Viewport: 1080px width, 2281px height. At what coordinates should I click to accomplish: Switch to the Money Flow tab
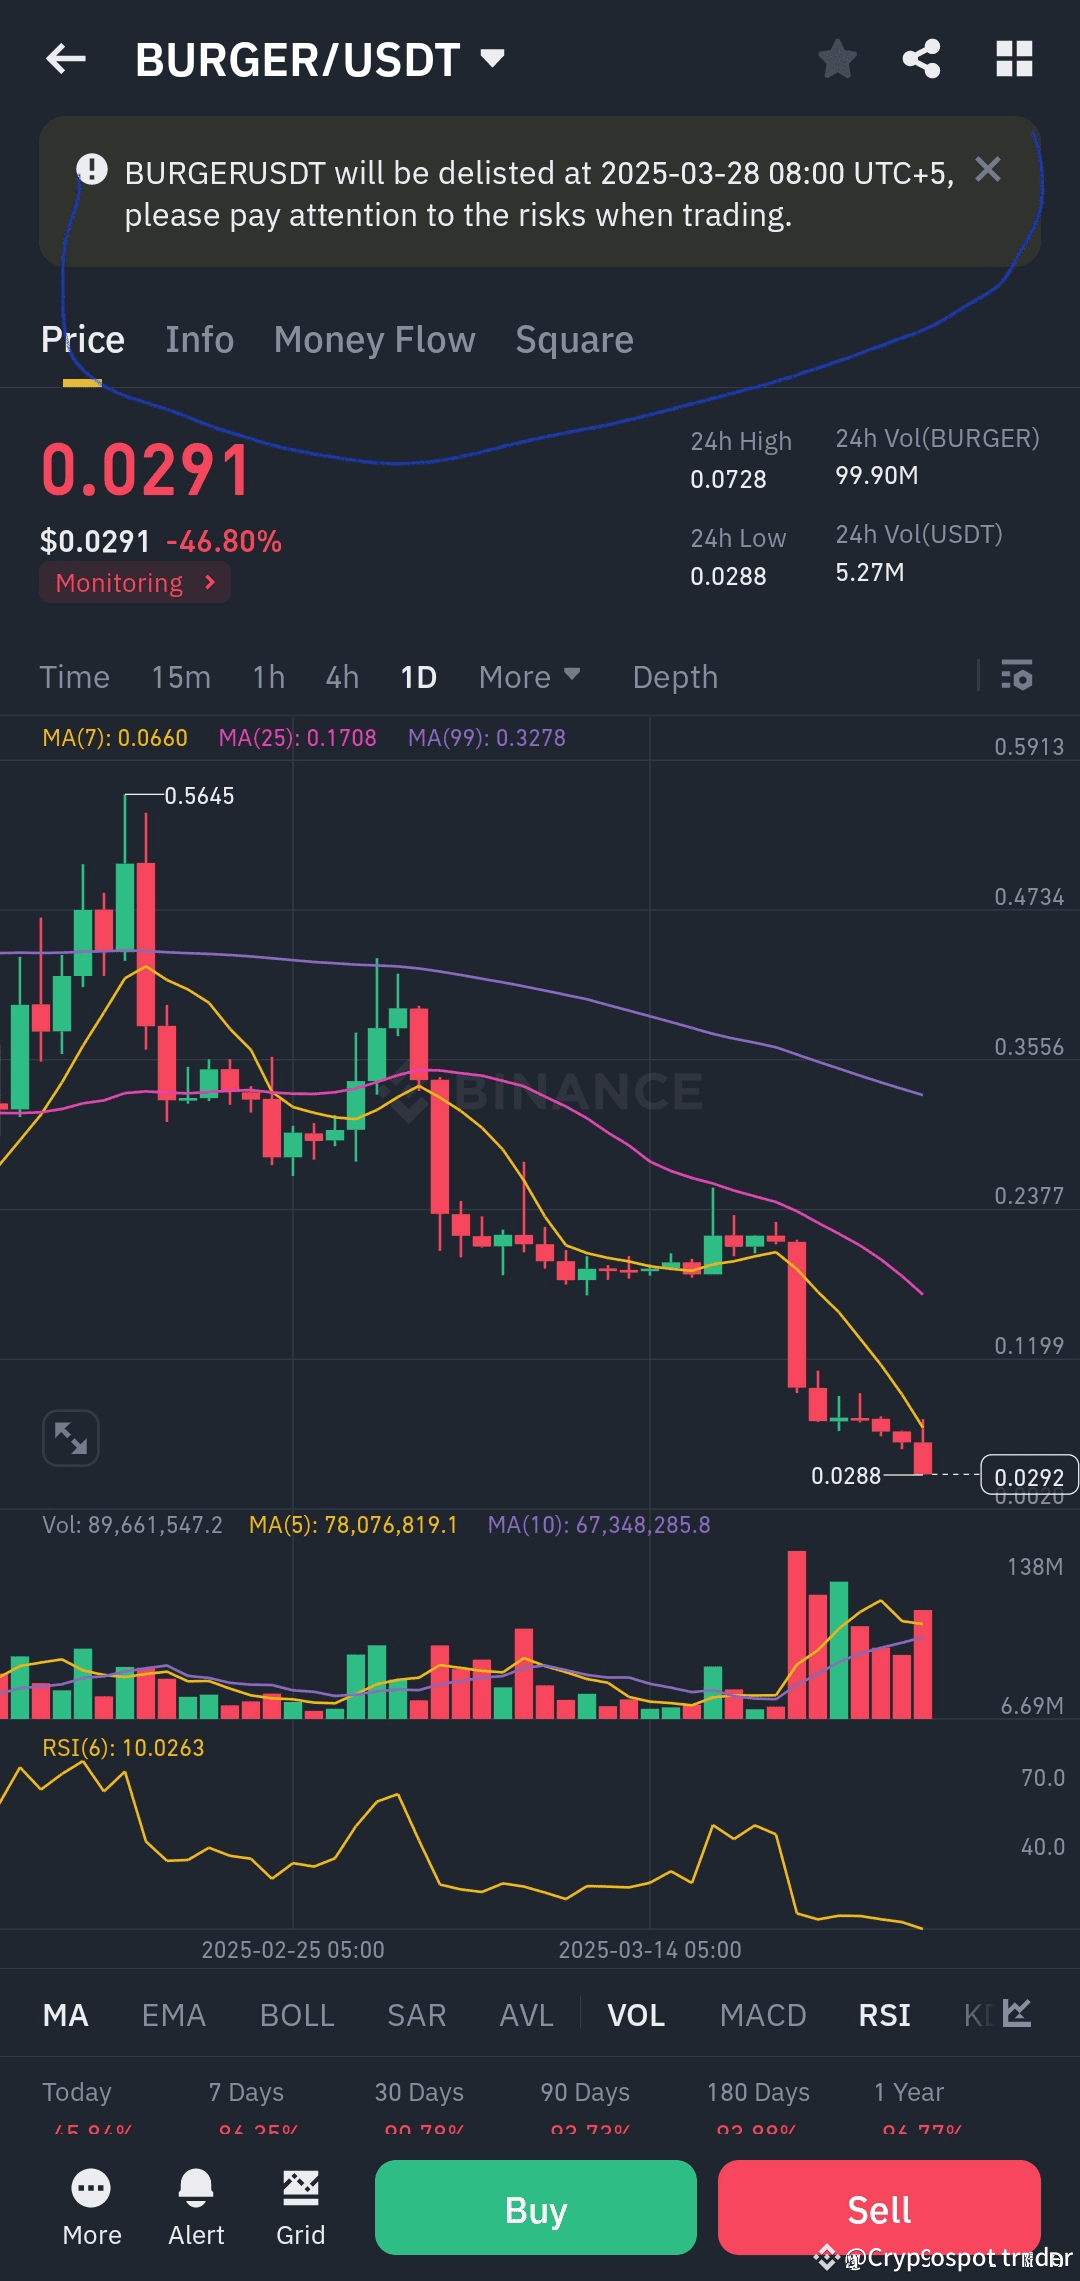pos(374,339)
